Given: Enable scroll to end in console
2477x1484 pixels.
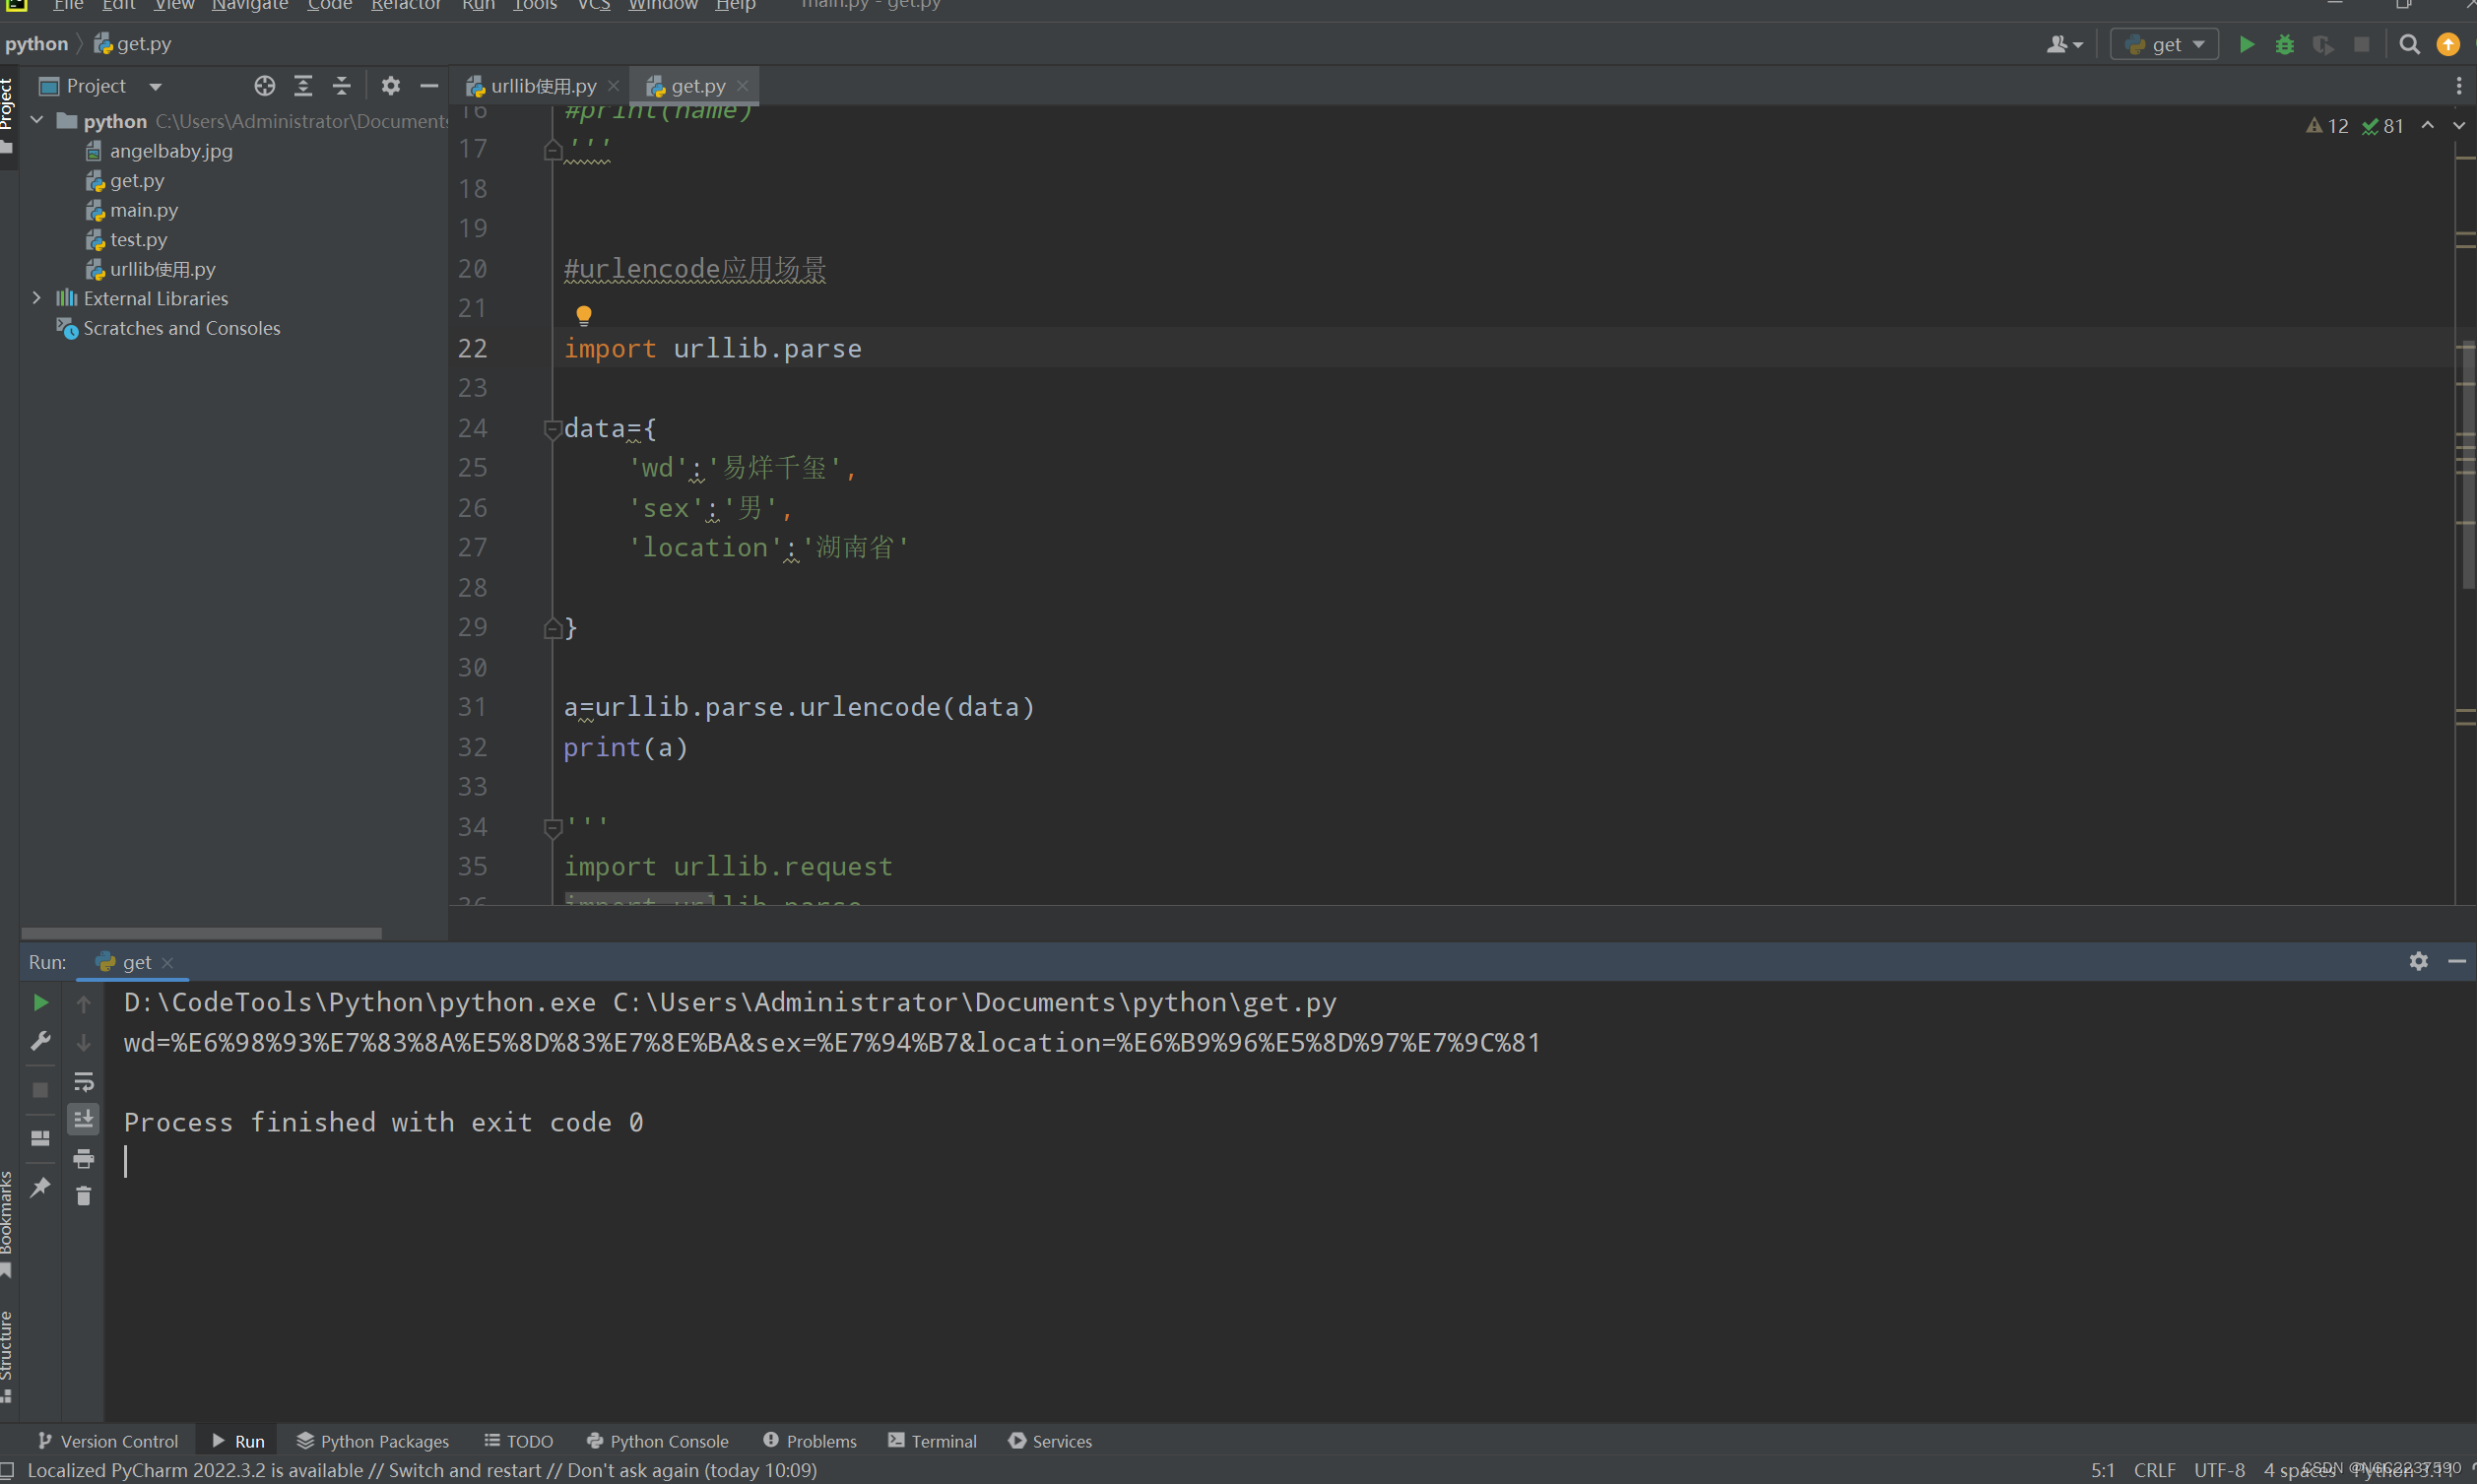Looking at the screenshot, I should point(83,1119).
